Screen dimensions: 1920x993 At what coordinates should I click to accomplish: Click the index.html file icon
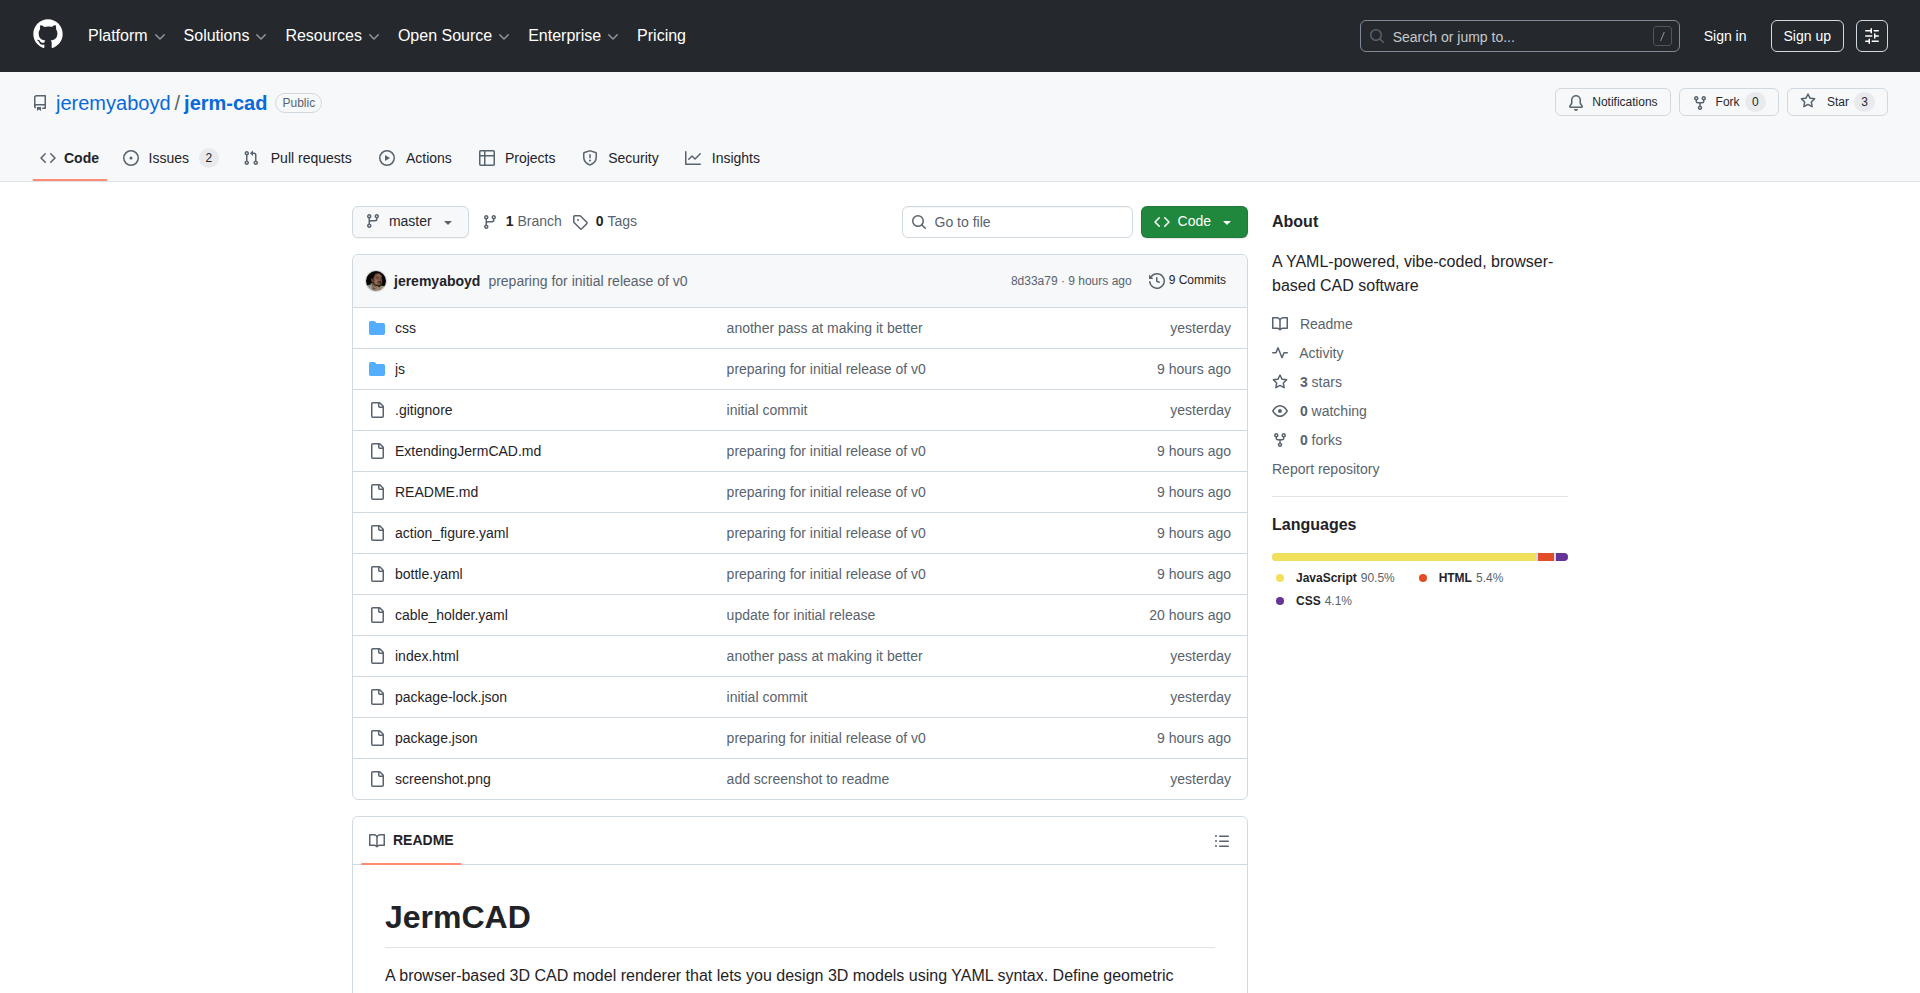click(377, 656)
